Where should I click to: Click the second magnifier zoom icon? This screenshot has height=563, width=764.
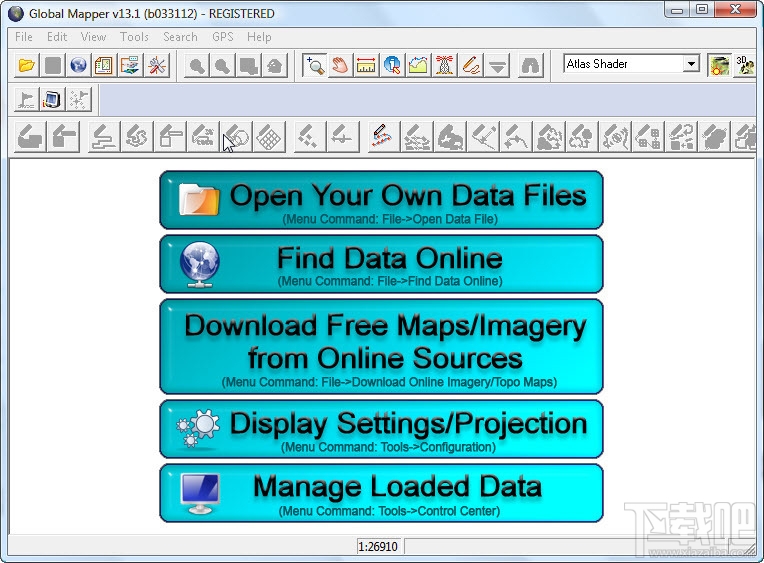(223, 65)
